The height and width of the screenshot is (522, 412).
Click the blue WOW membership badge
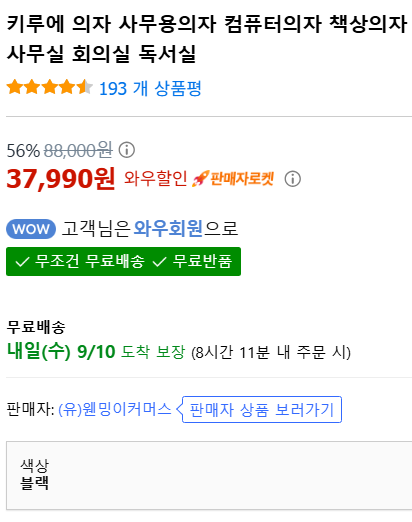click(x=31, y=229)
